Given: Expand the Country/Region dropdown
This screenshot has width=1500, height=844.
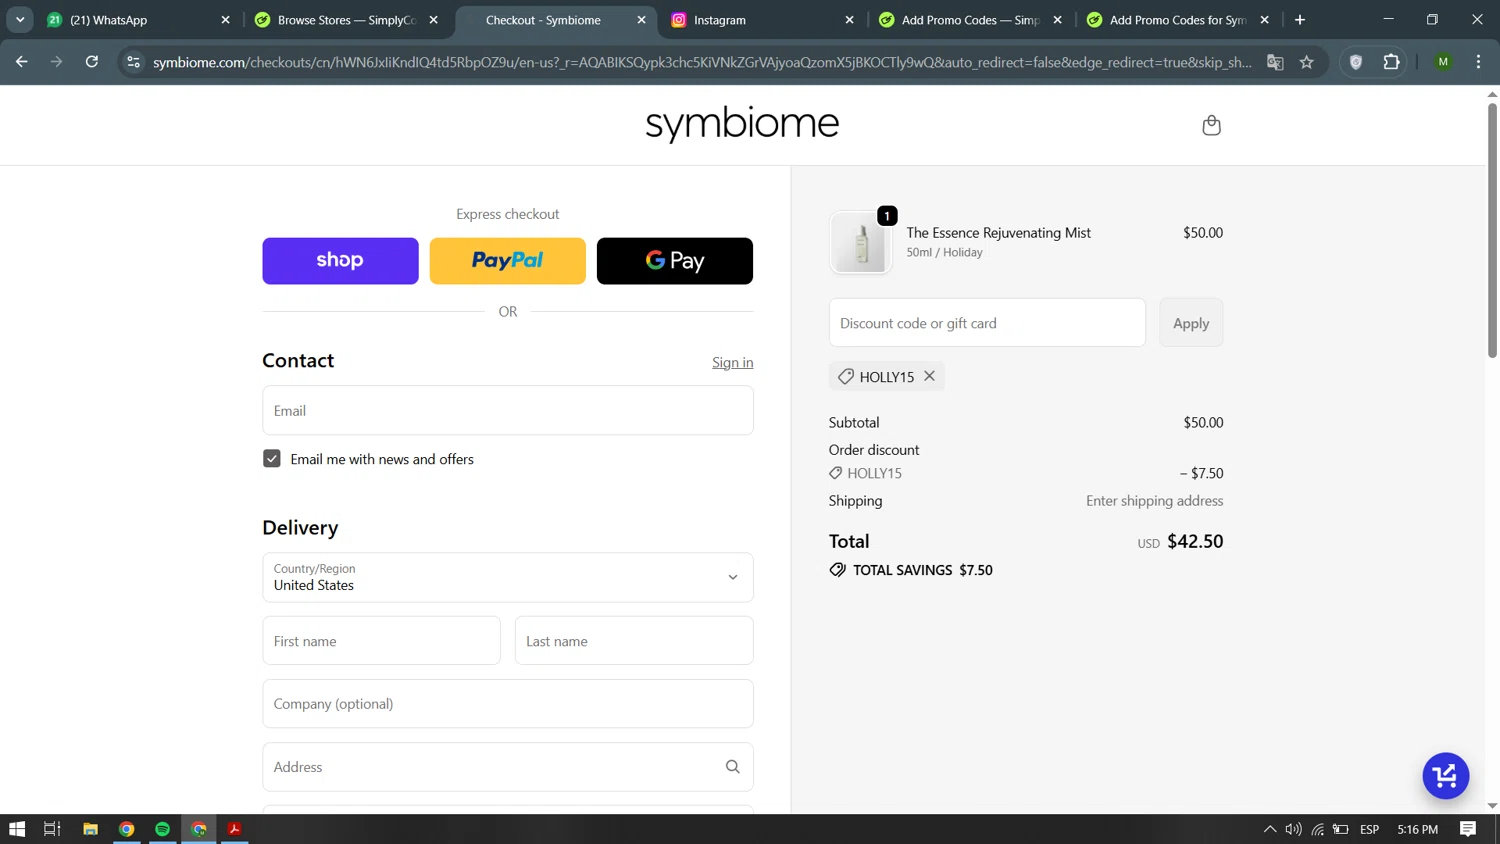Looking at the screenshot, I should coord(508,577).
